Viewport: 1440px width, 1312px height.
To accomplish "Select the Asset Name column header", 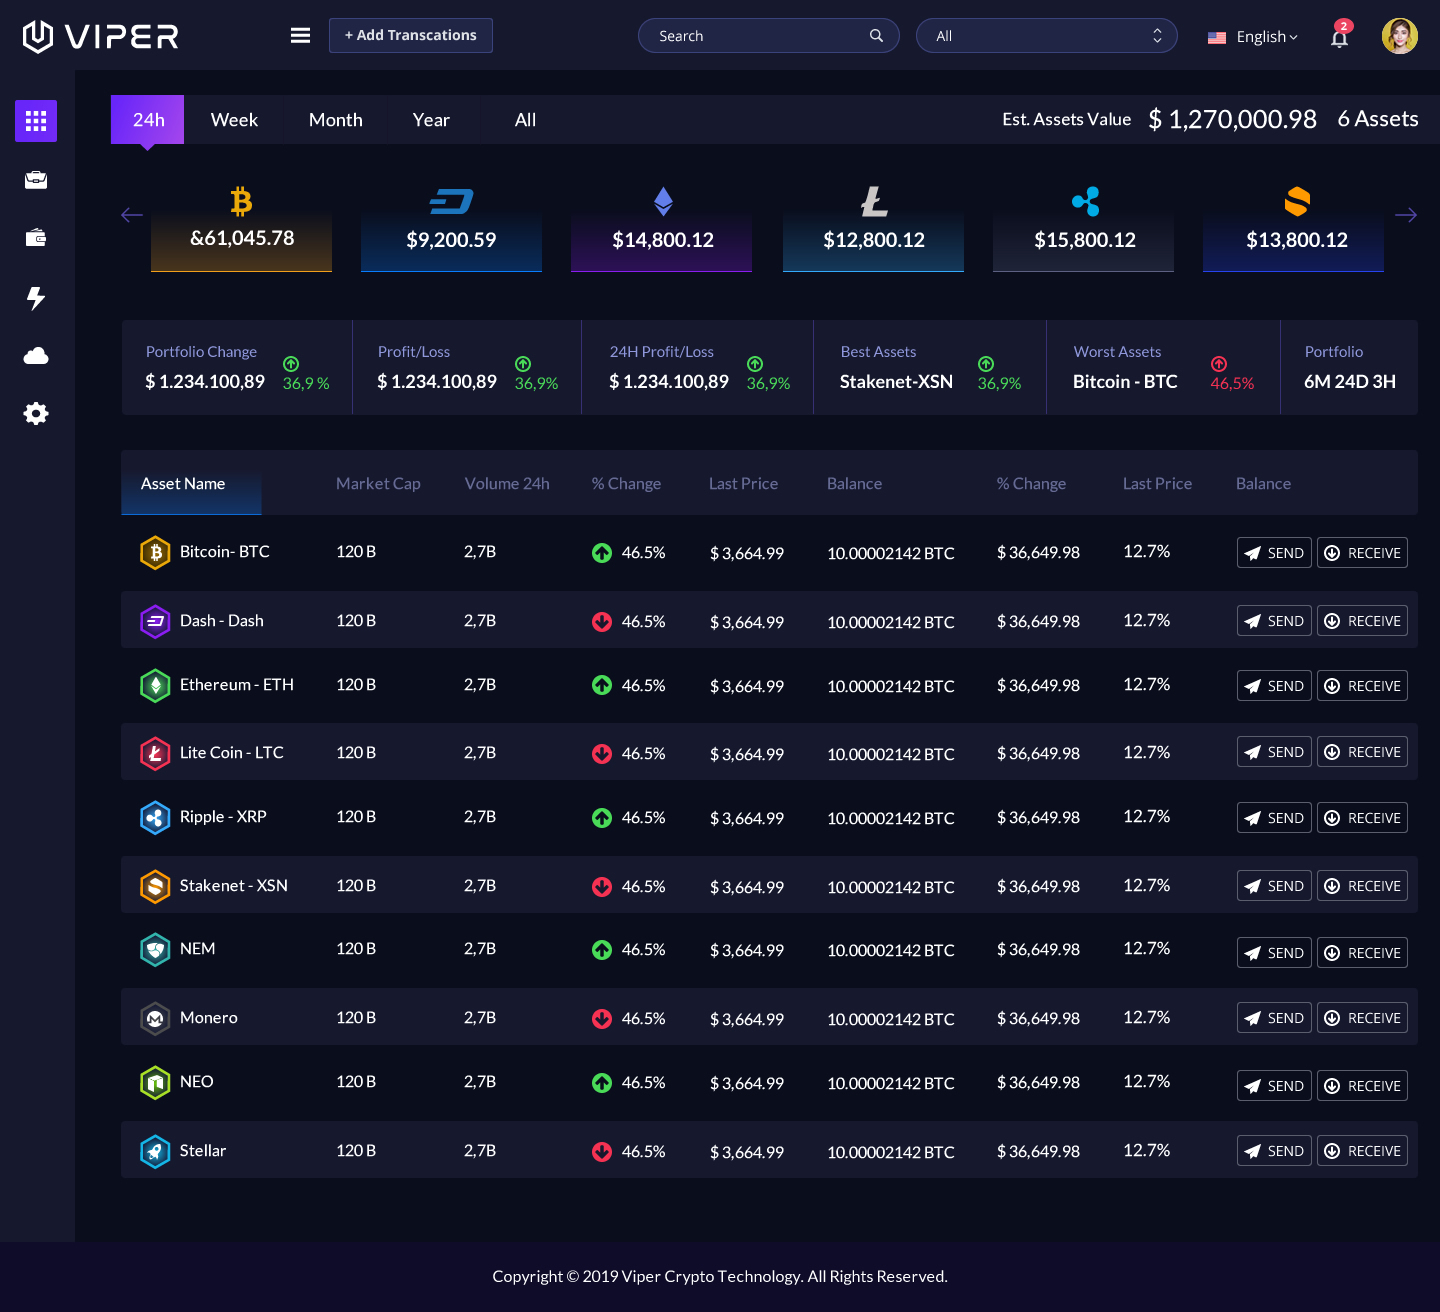I will pyautogui.click(x=191, y=484).
